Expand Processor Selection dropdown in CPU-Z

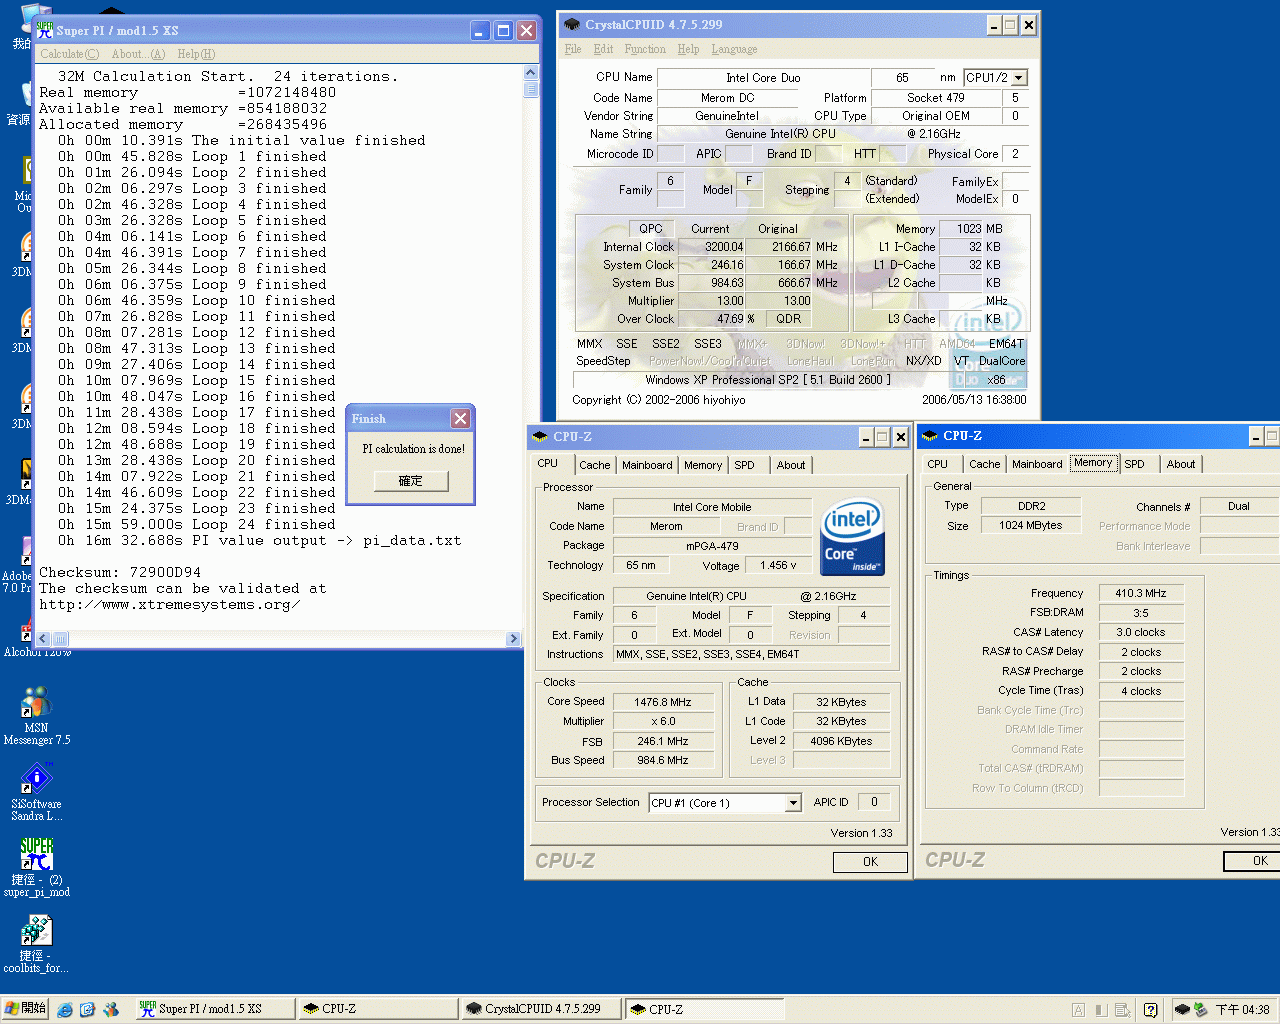pyautogui.click(x=793, y=803)
